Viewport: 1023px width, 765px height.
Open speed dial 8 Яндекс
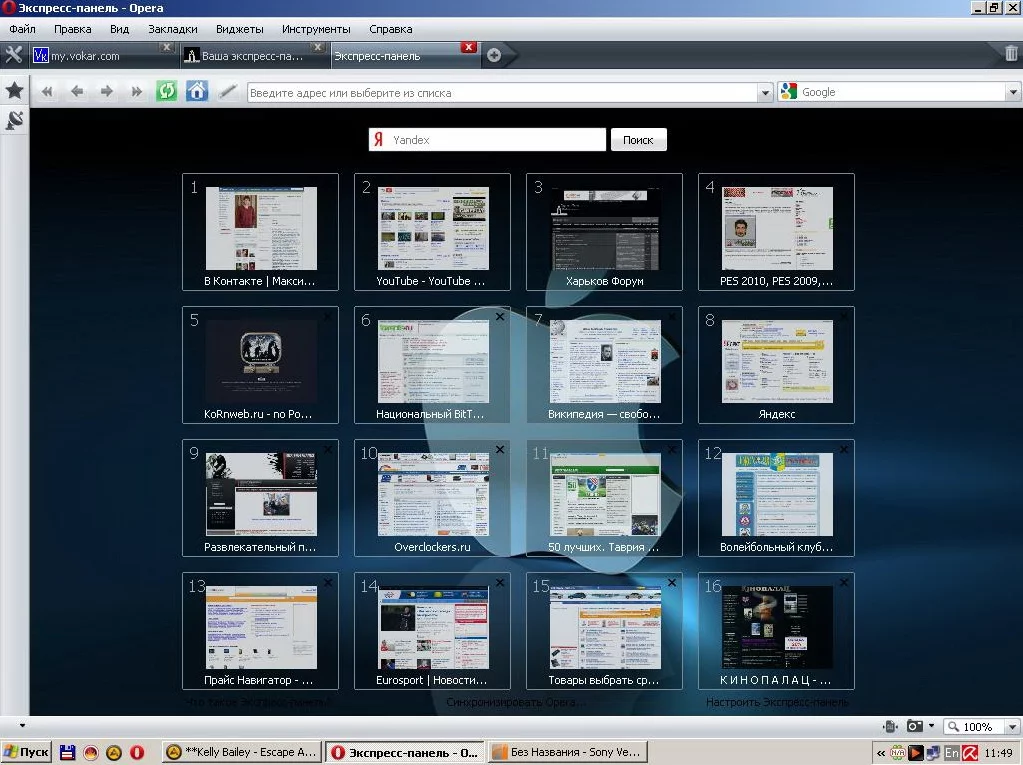click(x=776, y=365)
